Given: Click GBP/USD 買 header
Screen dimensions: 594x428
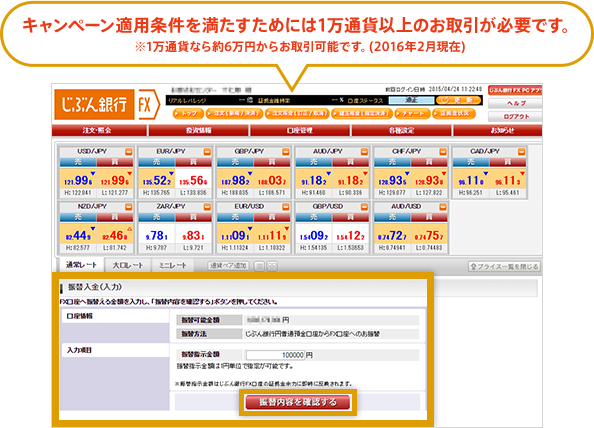Looking at the screenshot, I should (350, 217).
